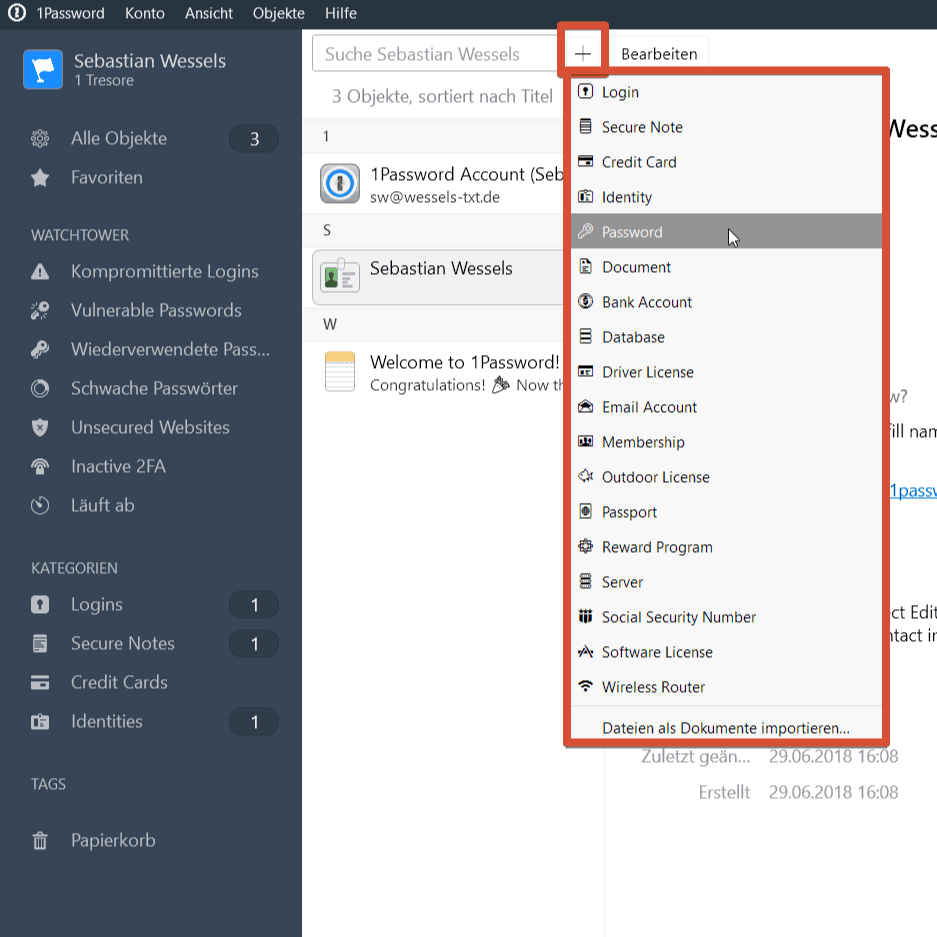
Task: Select the 1Password Account list entry
Action: pyautogui.click(x=433, y=184)
